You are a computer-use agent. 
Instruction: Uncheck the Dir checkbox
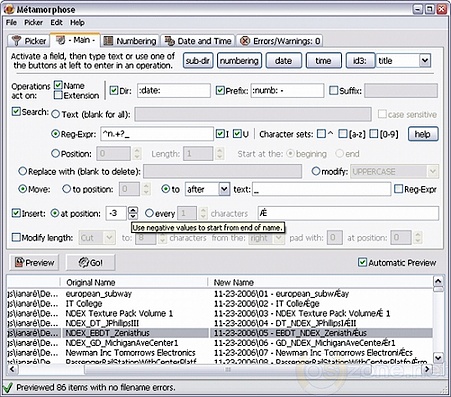pyautogui.click(x=114, y=90)
